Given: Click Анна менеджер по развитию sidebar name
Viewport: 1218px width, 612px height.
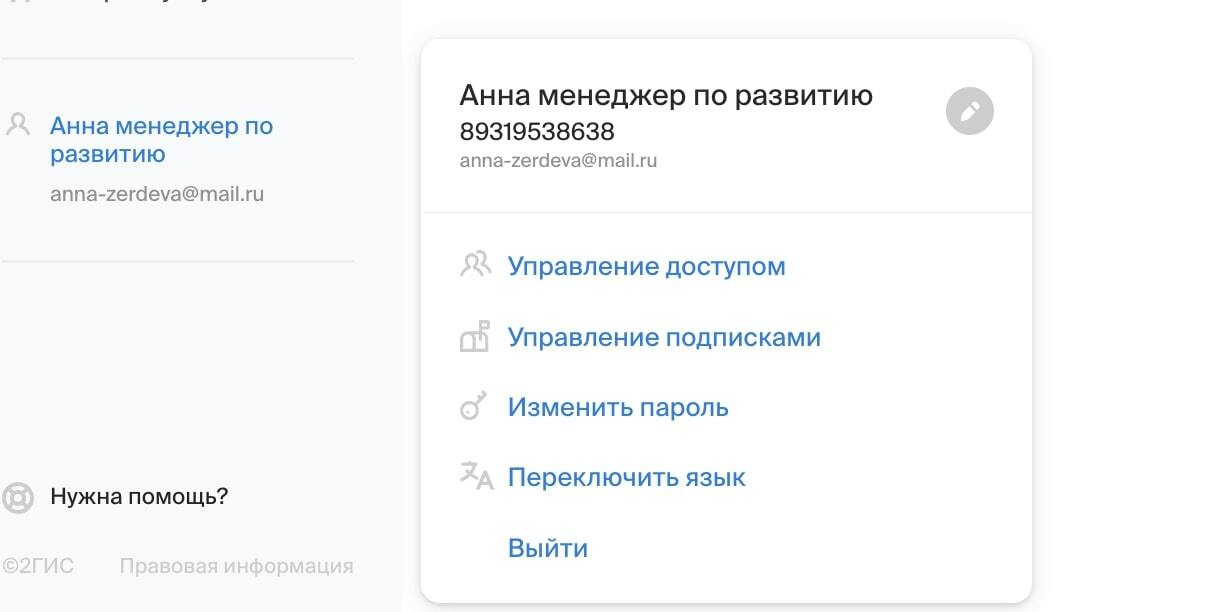Looking at the screenshot, I should [x=161, y=140].
